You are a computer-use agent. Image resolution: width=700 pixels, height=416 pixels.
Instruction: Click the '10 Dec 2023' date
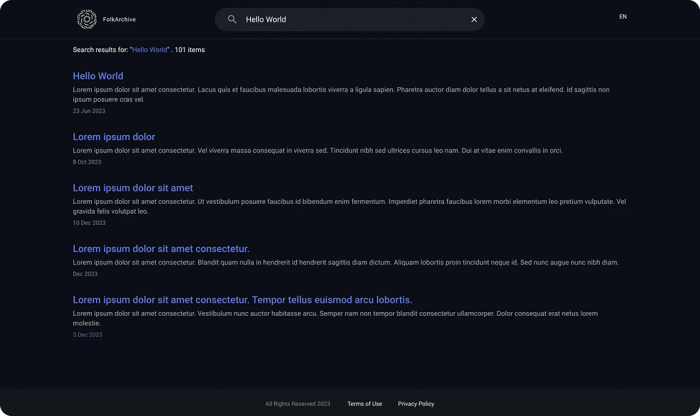(89, 223)
